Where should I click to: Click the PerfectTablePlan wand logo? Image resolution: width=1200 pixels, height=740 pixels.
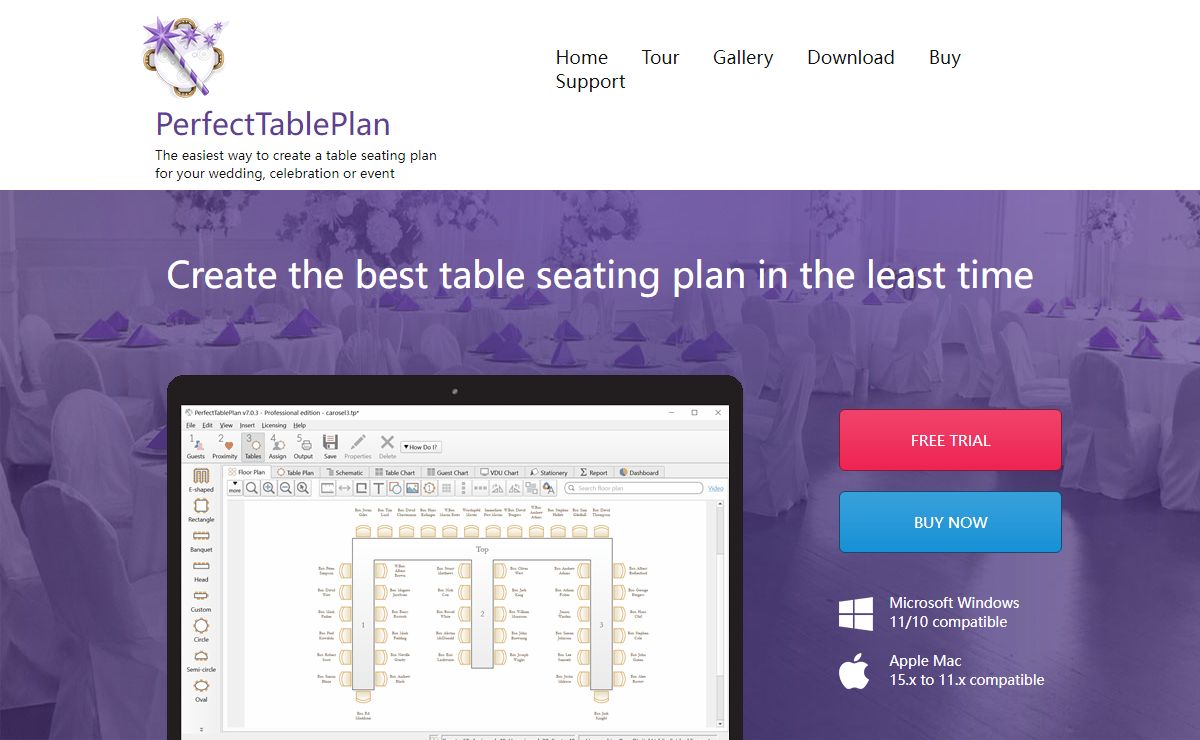184,56
